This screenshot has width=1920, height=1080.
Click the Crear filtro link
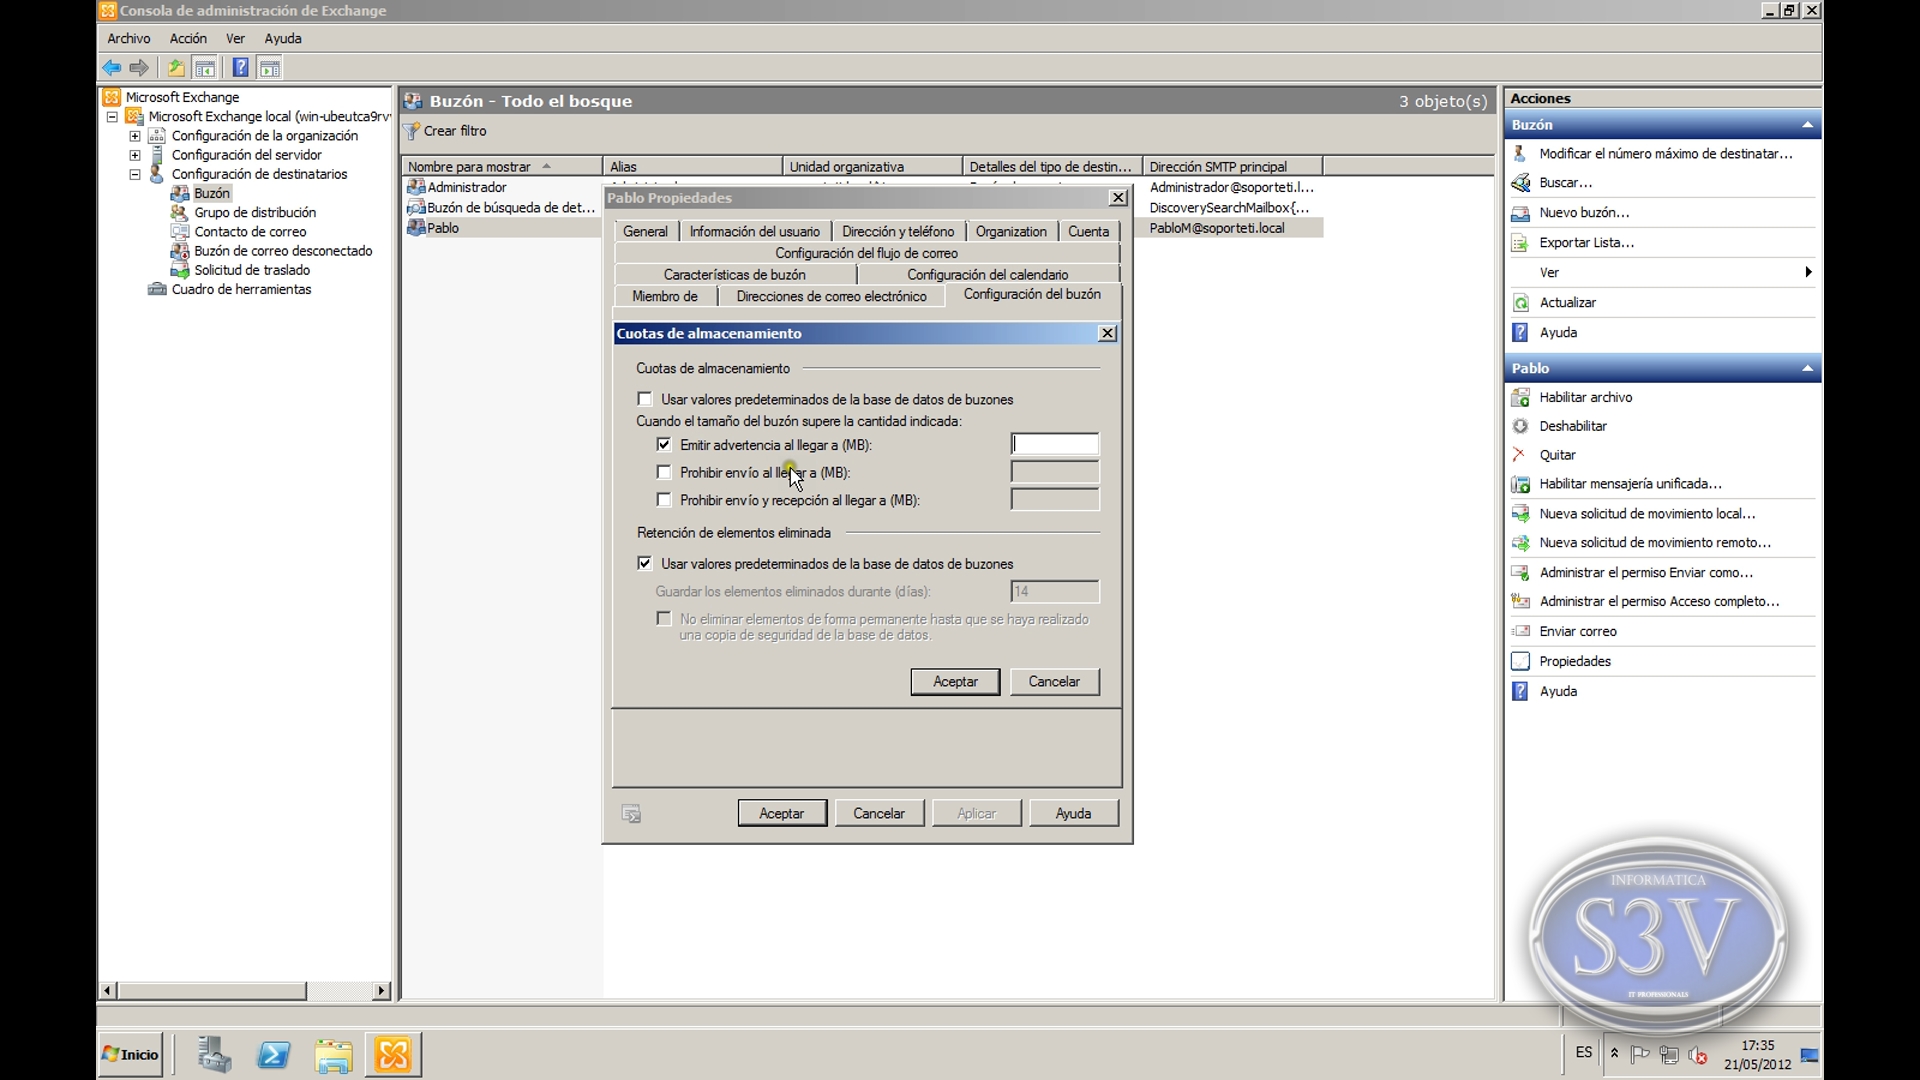pos(454,131)
